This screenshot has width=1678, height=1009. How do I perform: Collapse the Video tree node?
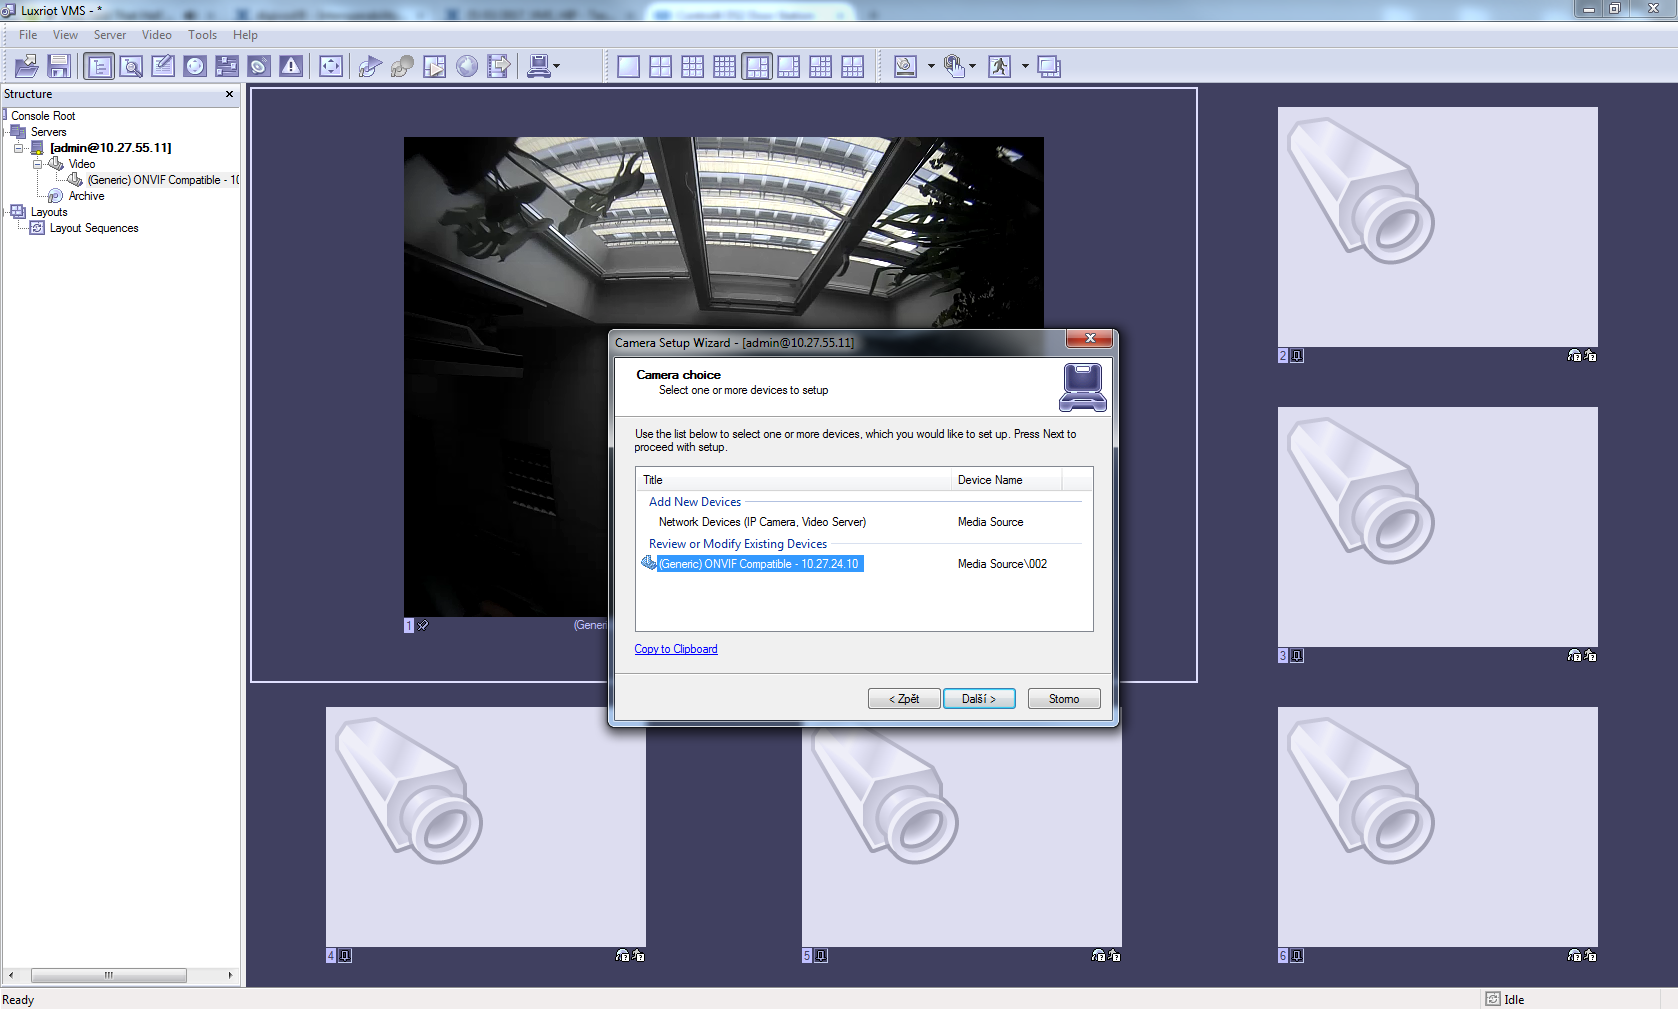(37, 164)
